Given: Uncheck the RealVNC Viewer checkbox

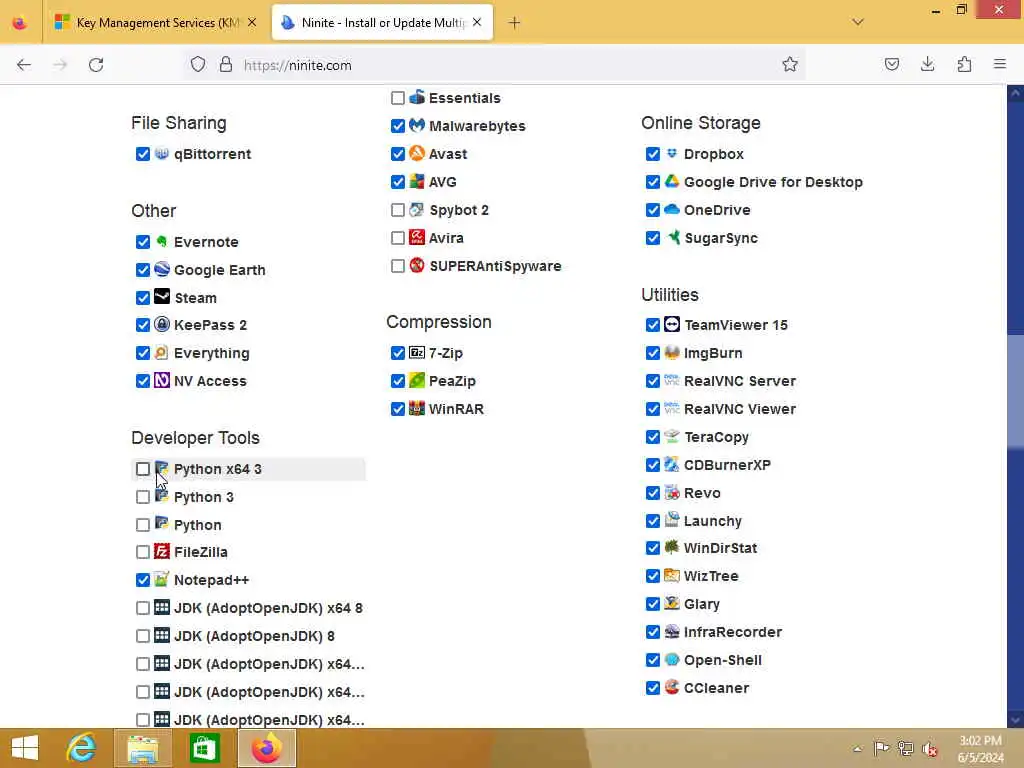Looking at the screenshot, I should coord(652,409).
